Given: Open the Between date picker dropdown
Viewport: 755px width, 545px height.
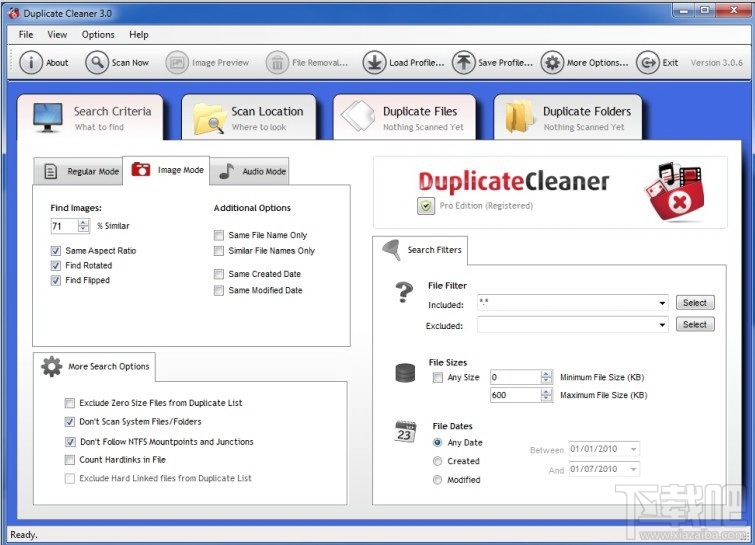Looking at the screenshot, I should [x=633, y=449].
